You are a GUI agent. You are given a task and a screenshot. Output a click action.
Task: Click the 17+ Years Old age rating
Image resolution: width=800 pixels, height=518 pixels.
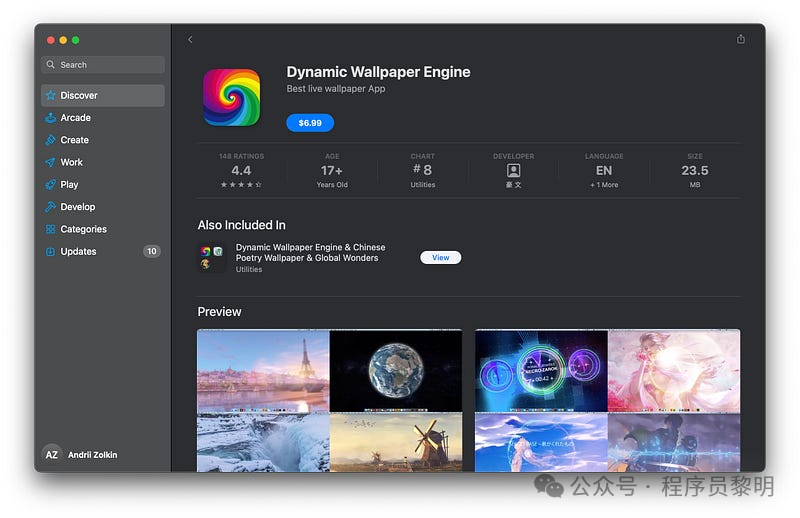tap(332, 171)
